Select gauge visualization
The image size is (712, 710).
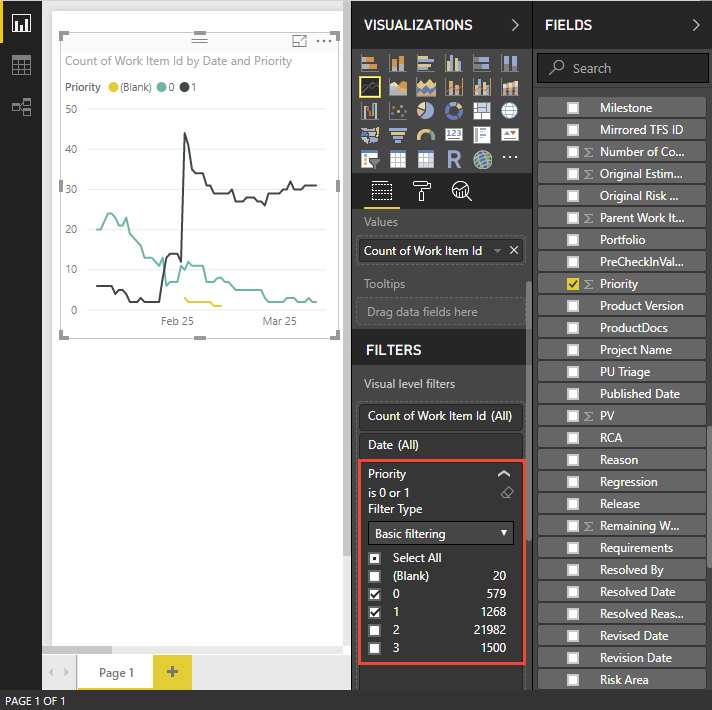(425, 135)
